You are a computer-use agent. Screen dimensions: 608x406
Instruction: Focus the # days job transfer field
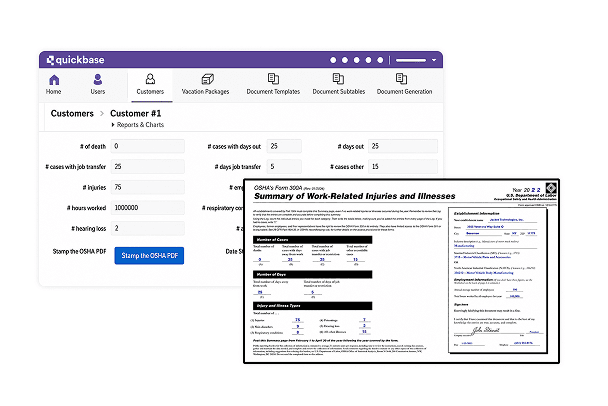pos(284,167)
